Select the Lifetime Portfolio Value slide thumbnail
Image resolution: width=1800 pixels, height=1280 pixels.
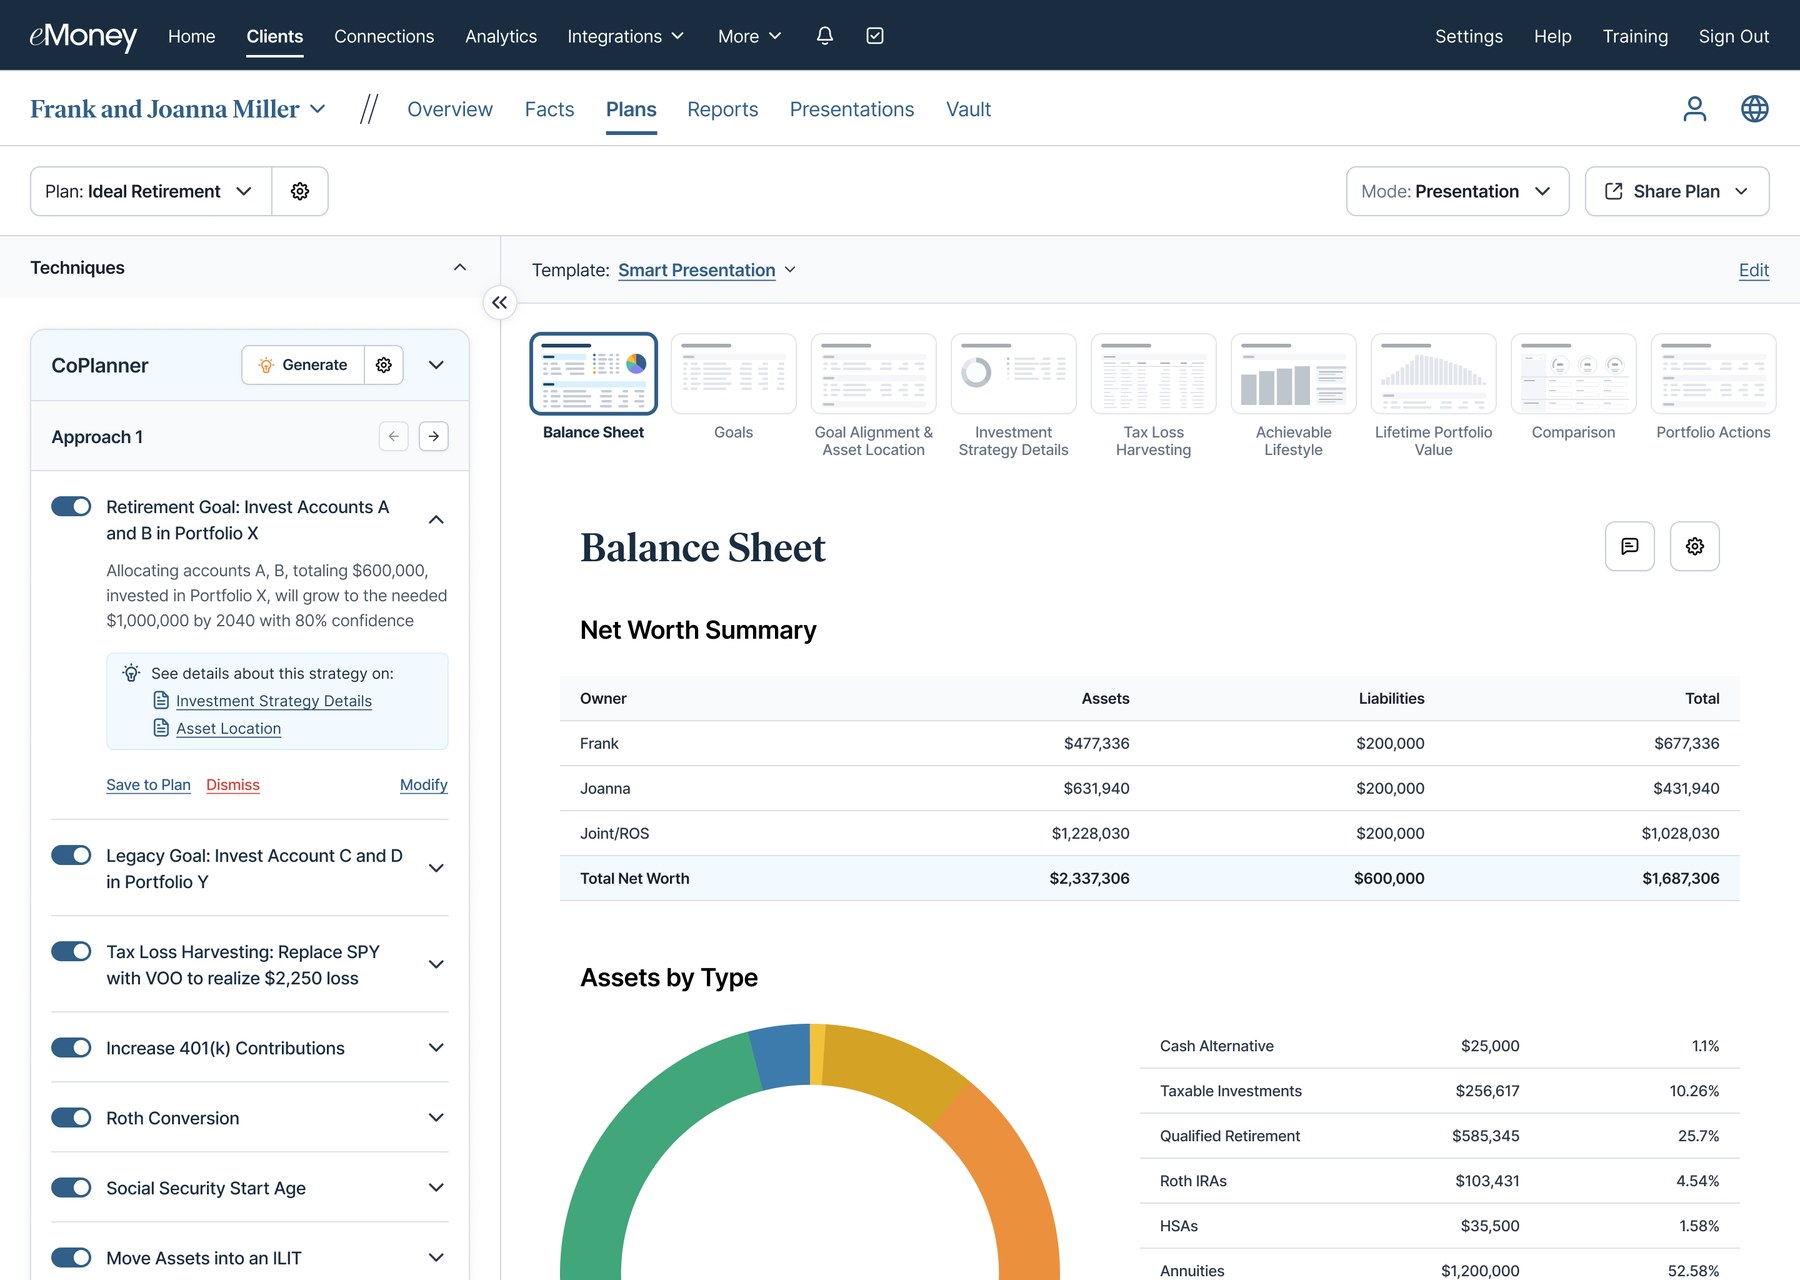click(x=1434, y=374)
